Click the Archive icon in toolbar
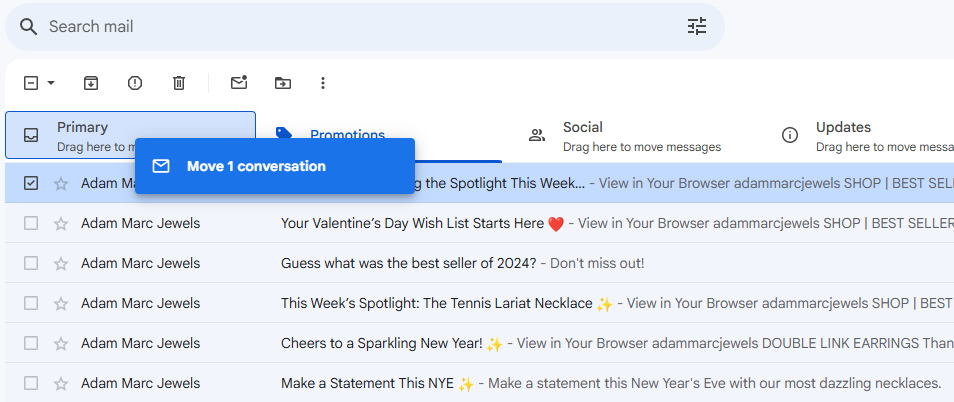 tap(91, 83)
